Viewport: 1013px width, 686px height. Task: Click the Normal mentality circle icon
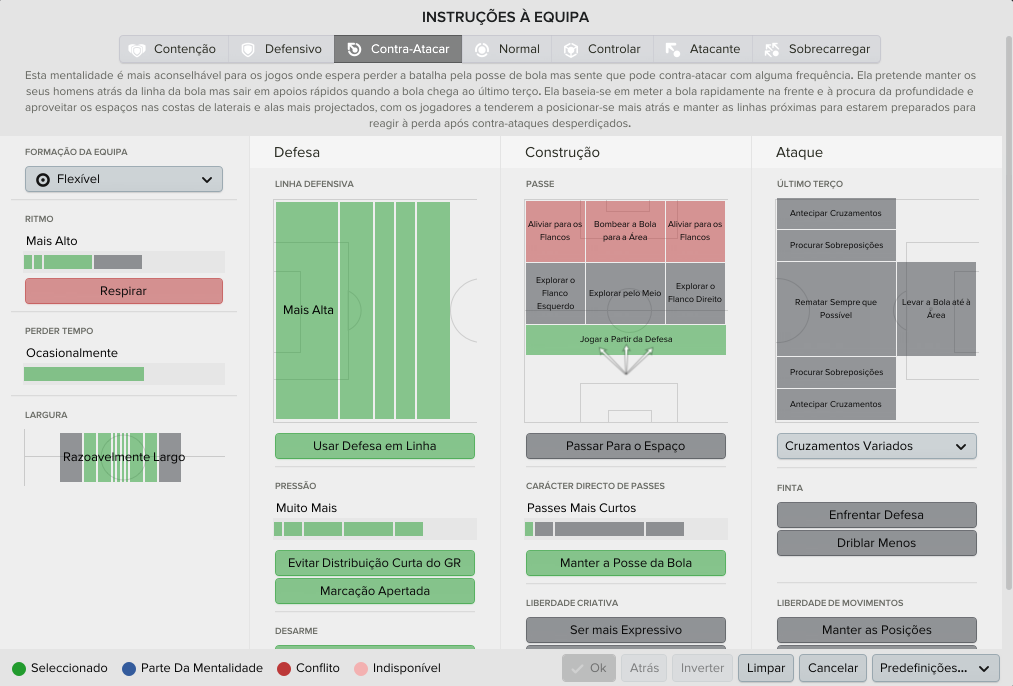coord(482,50)
